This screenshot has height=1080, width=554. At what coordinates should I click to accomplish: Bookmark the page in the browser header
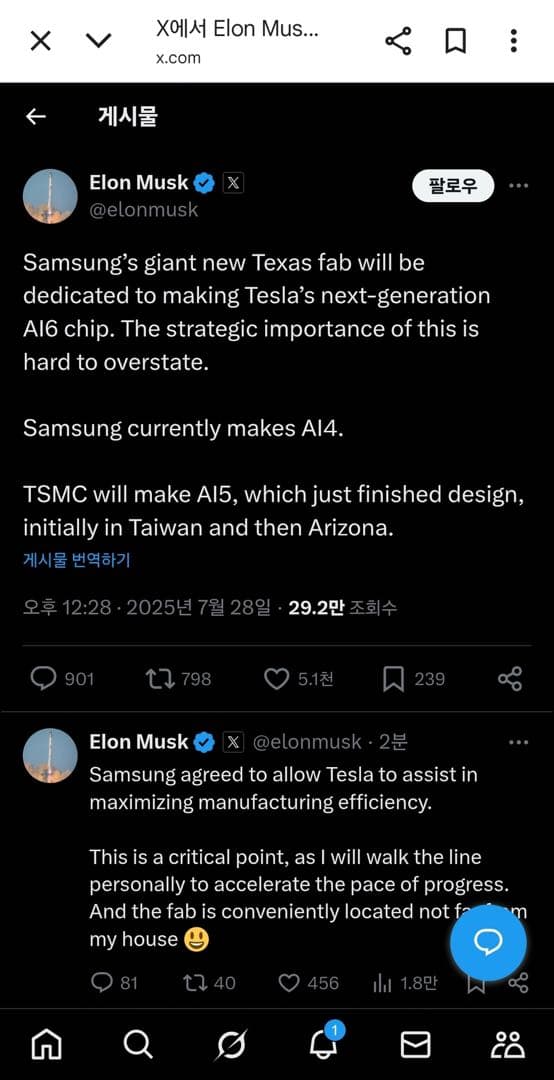pyautogui.click(x=455, y=41)
